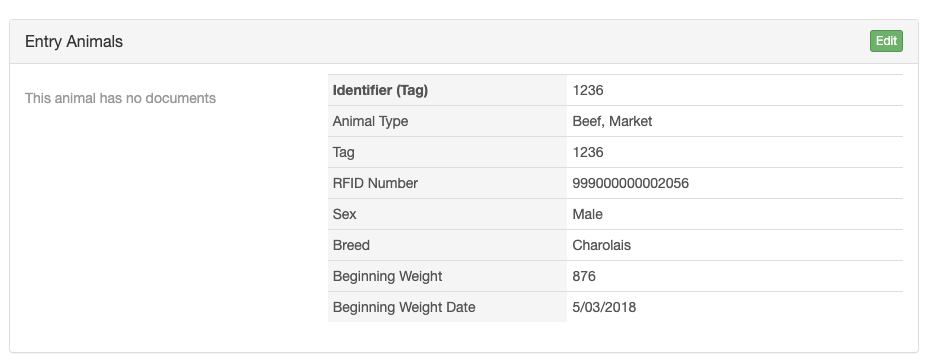The image size is (928, 361).
Task: Select the Sex row label
Action: pyautogui.click(x=344, y=214)
